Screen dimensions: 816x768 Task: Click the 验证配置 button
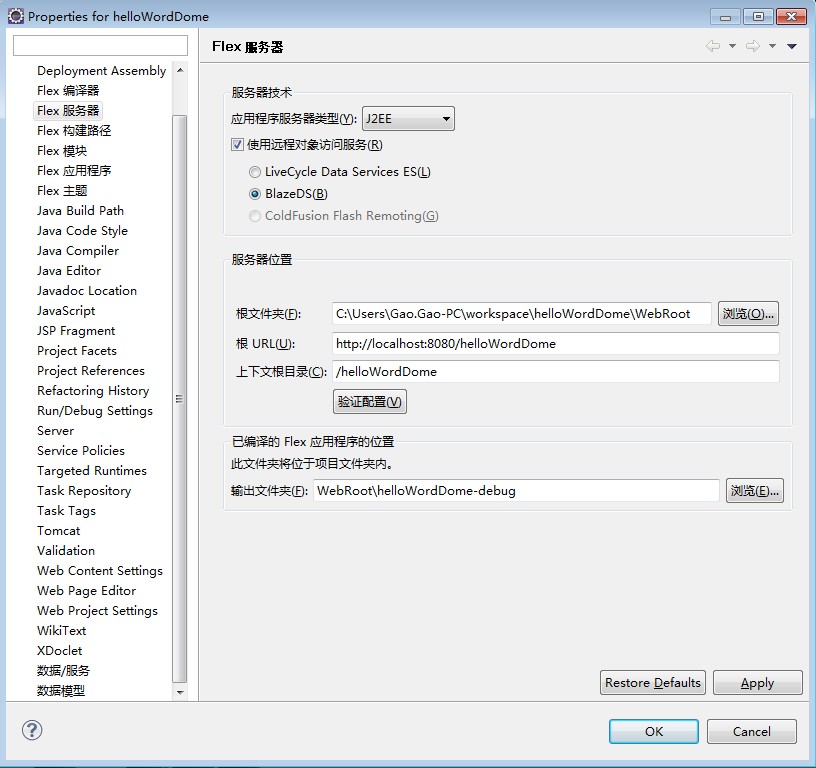[370, 402]
